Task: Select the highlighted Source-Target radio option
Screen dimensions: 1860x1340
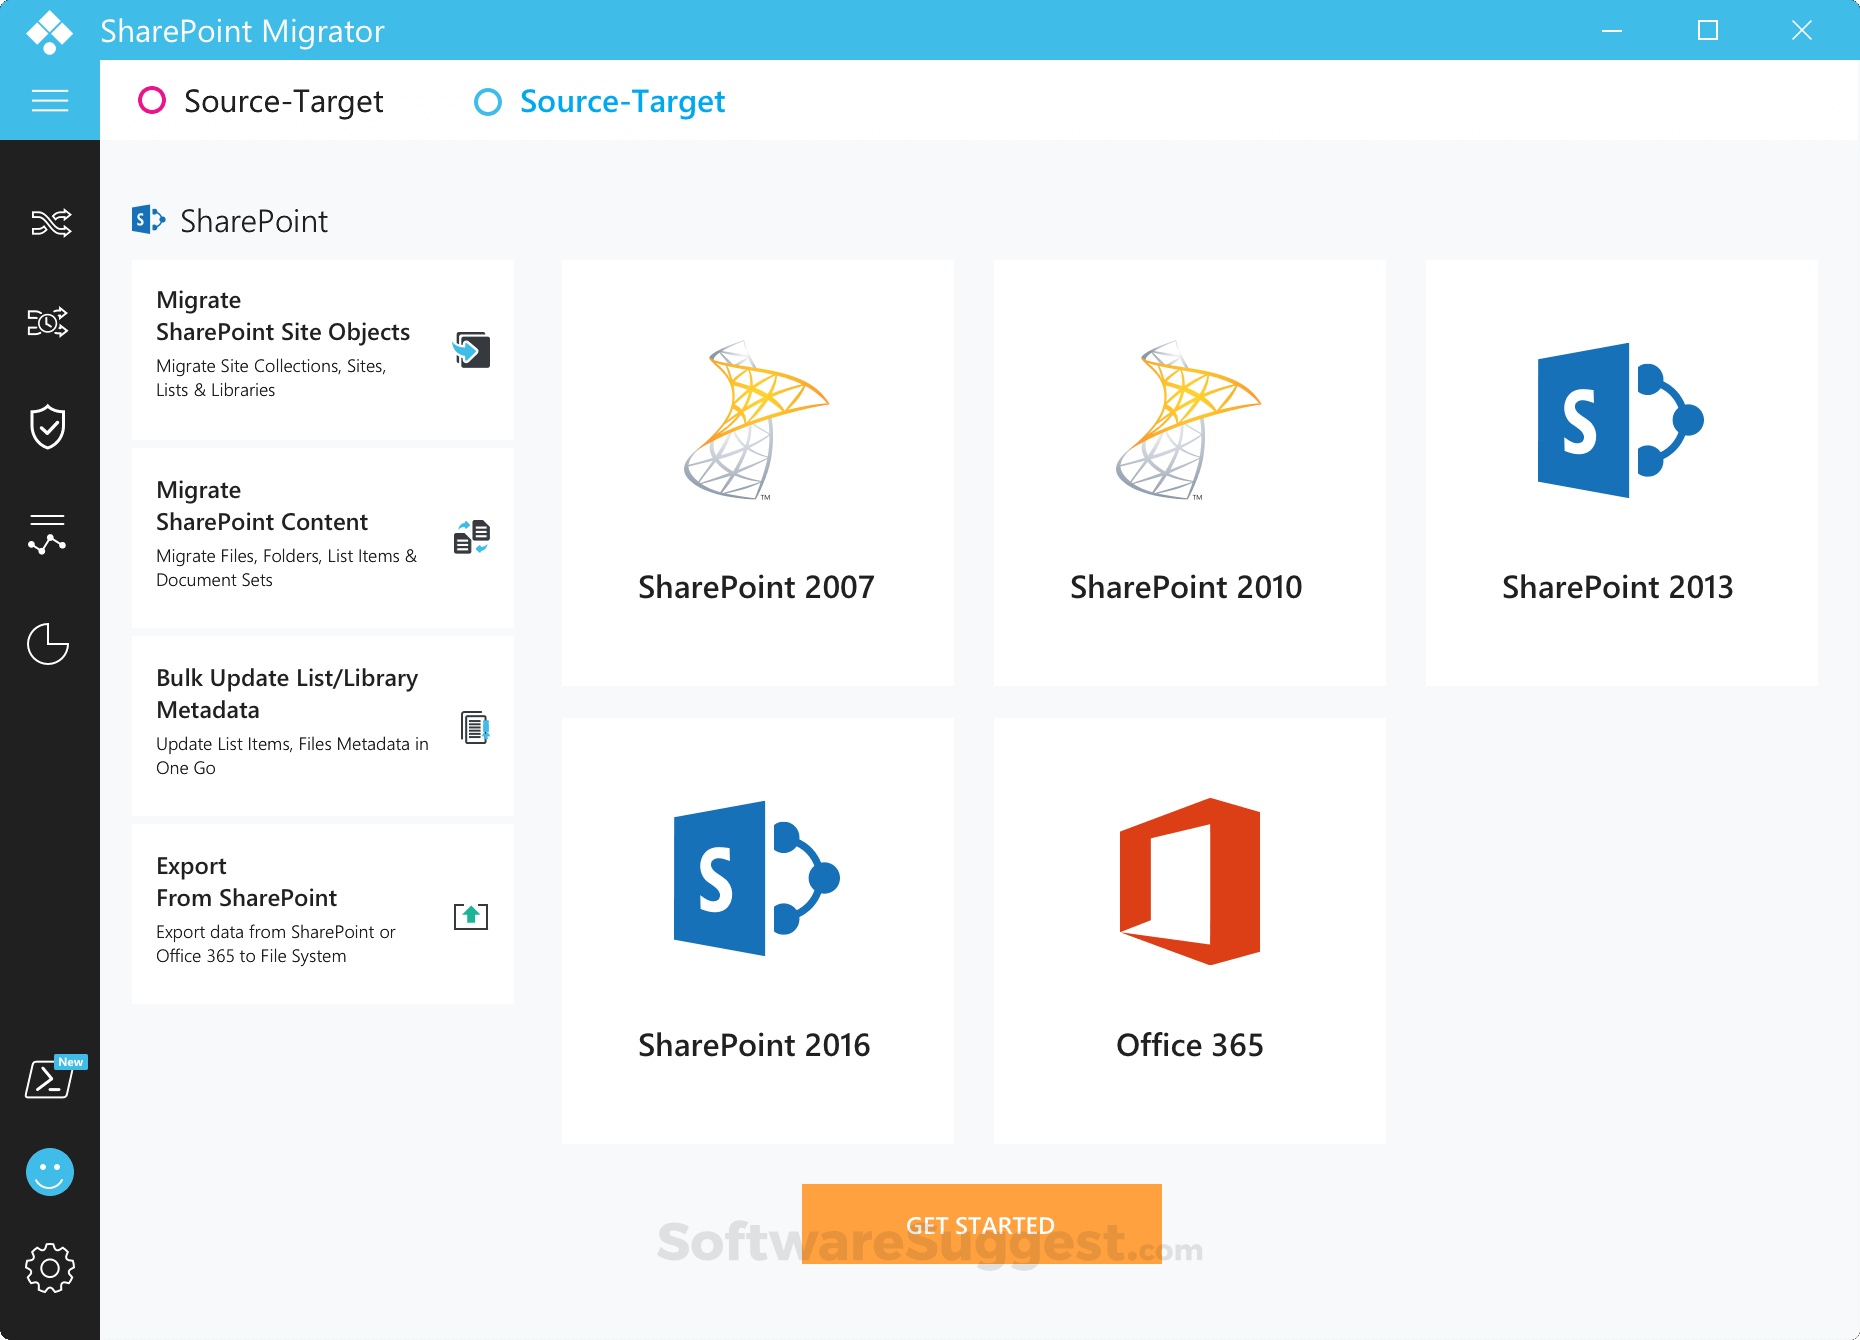Action: pos(488,101)
